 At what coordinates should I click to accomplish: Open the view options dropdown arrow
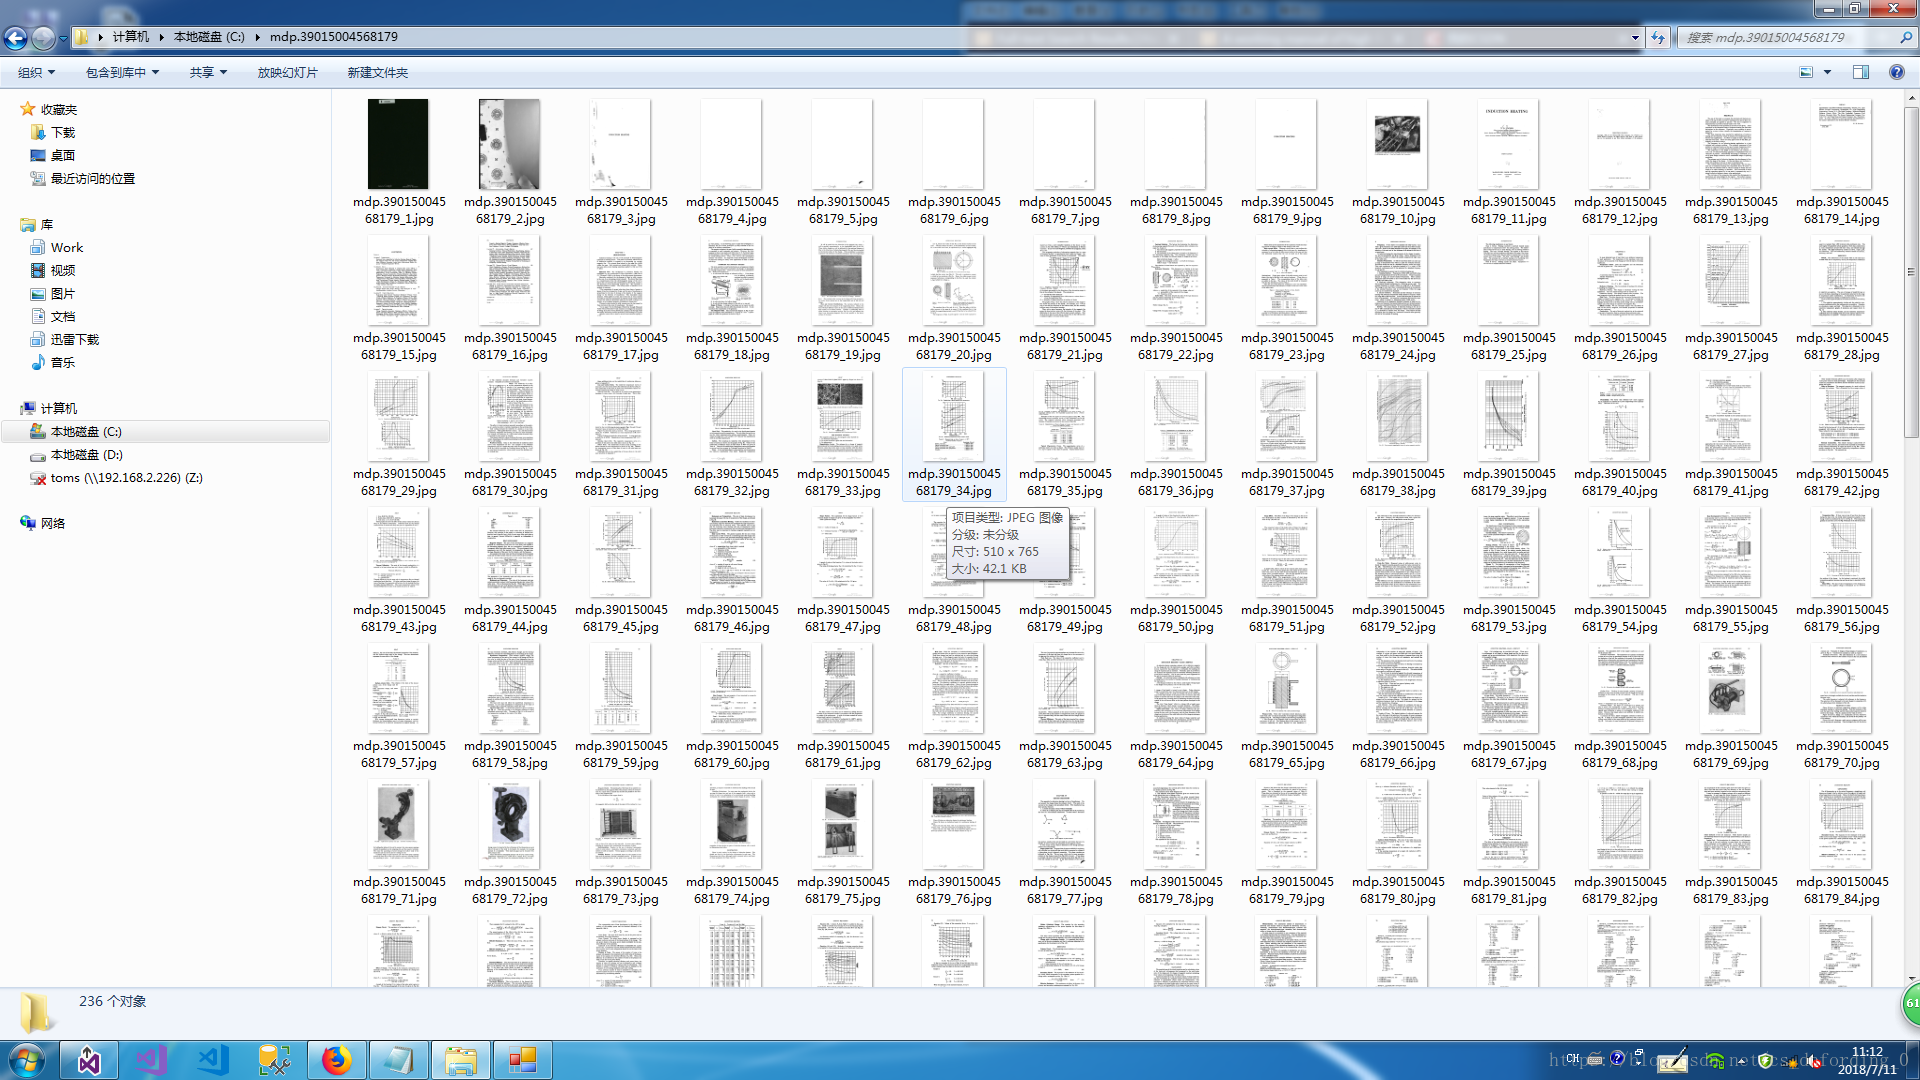click(x=1827, y=72)
